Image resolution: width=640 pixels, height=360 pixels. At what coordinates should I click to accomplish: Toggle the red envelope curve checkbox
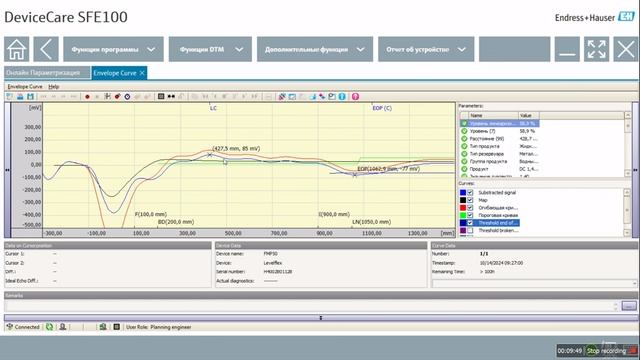point(470,208)
